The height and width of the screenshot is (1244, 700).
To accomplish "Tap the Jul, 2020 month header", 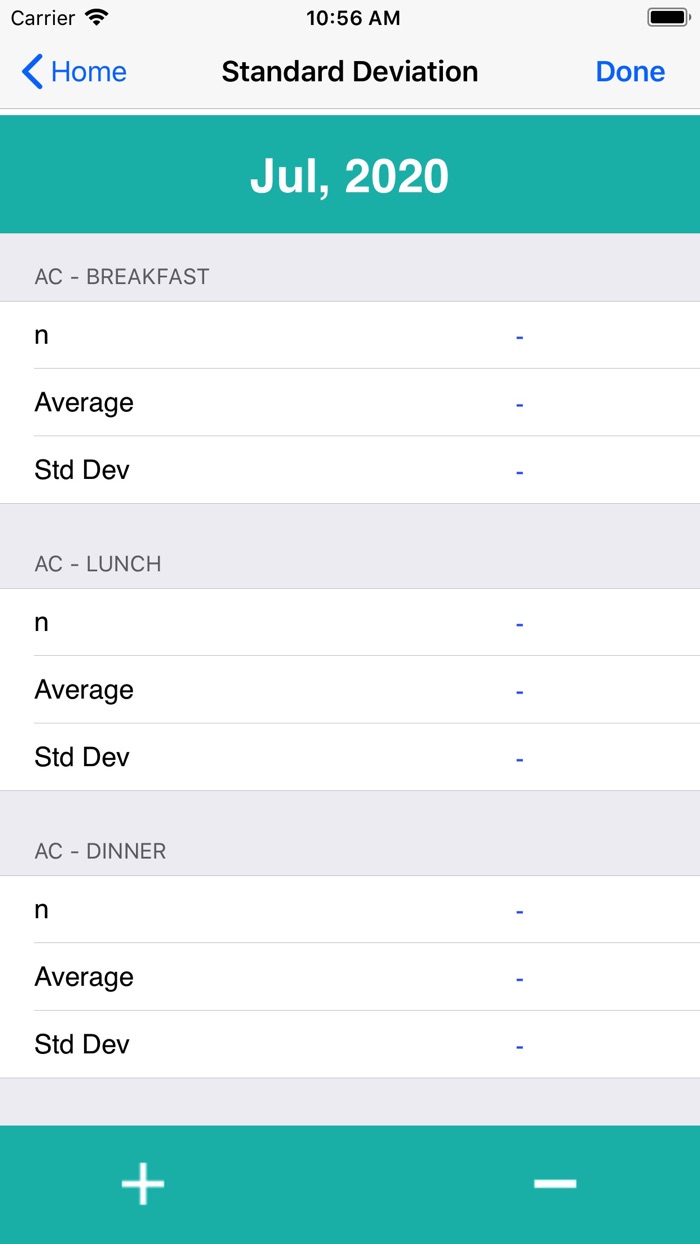I will pos(350,176).
